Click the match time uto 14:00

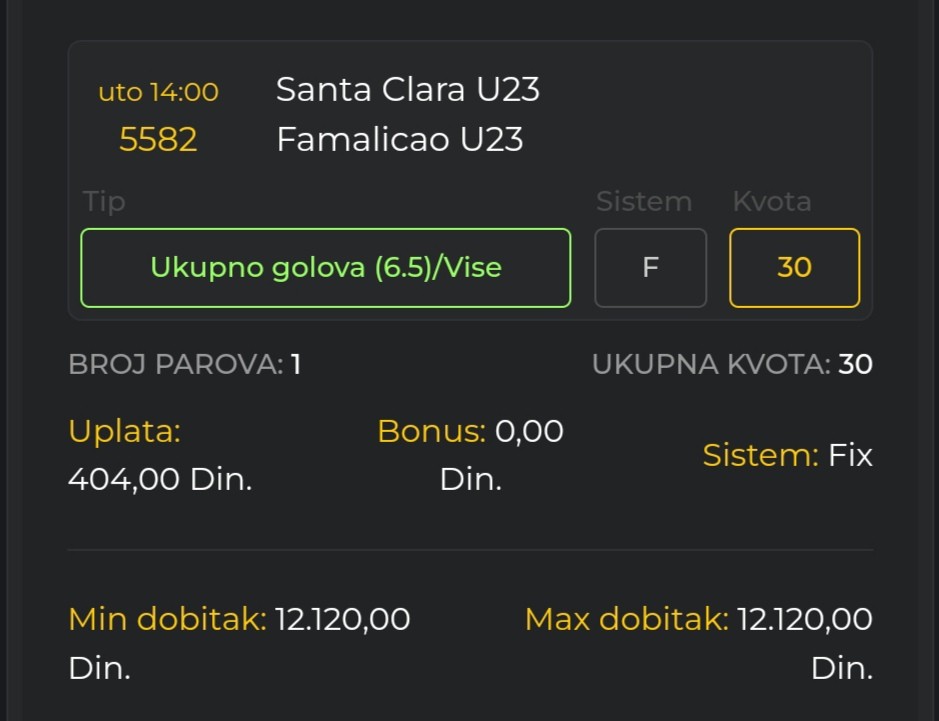pyautogui.click(x=158, y=92)
